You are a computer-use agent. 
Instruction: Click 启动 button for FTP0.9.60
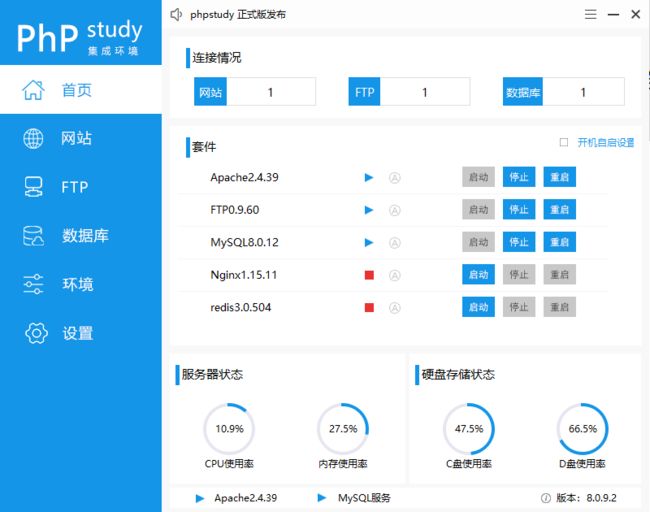pos(478,209)
